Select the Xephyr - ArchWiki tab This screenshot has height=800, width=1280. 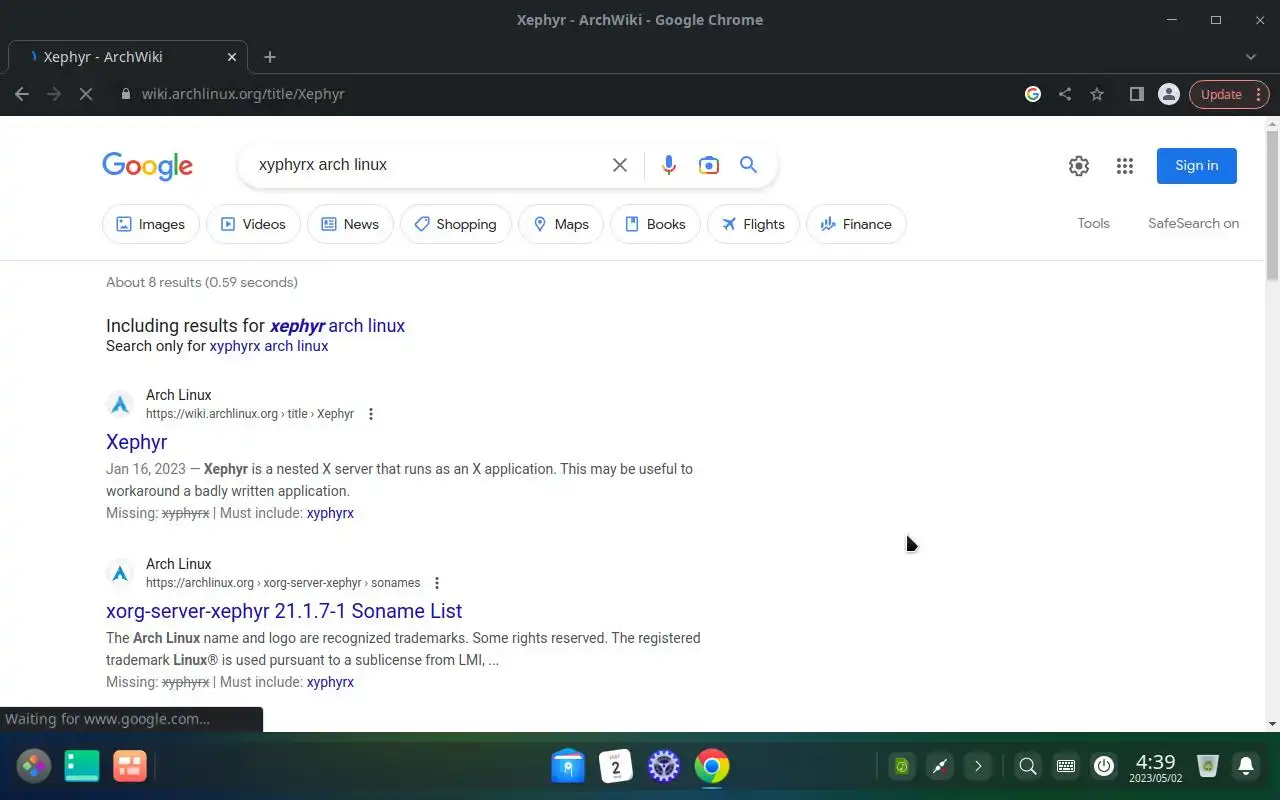130,57
